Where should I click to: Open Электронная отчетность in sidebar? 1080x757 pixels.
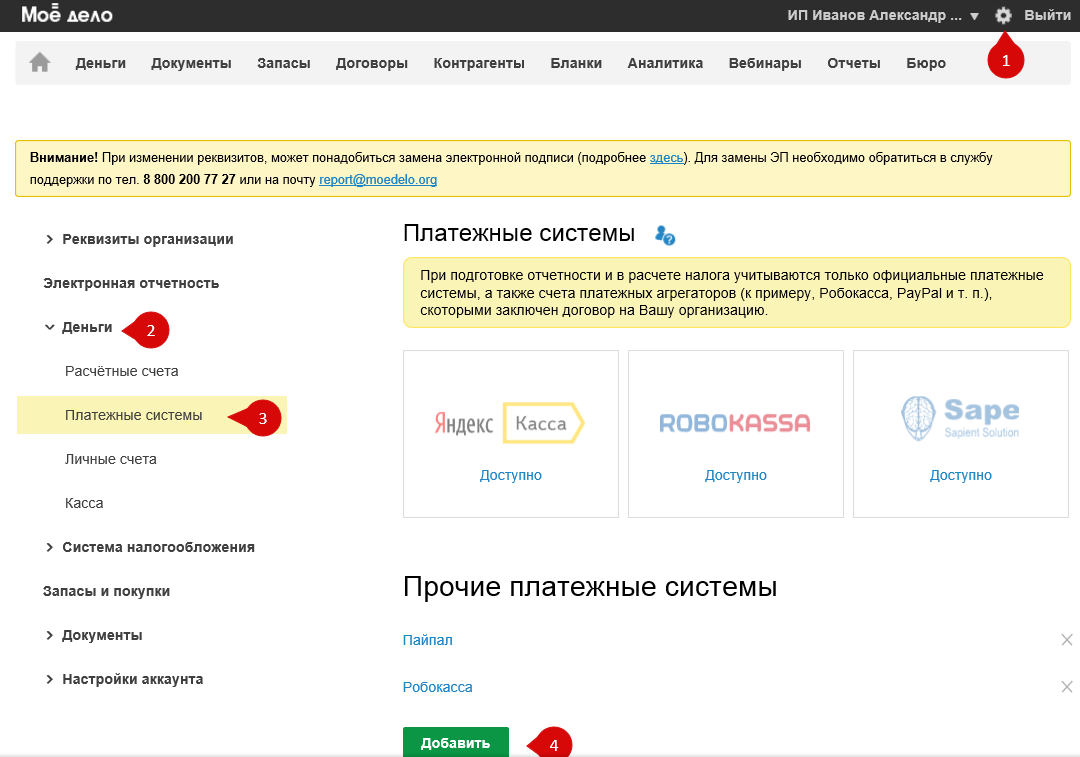click(x=131, y=283)
